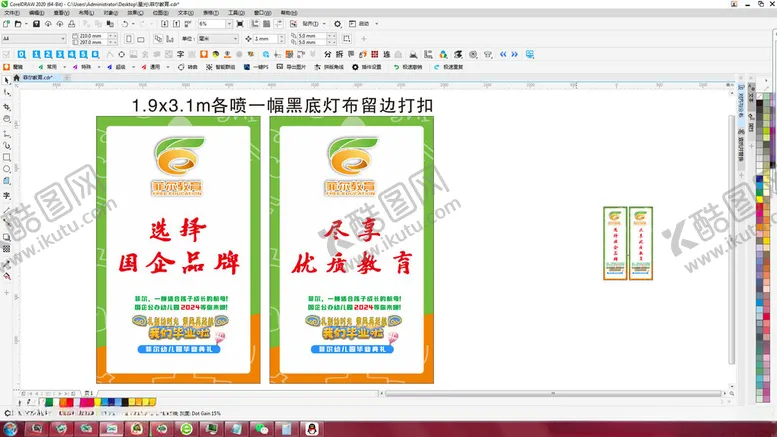Select the Eyedropper tool in the toolbox

click(6, 264)
